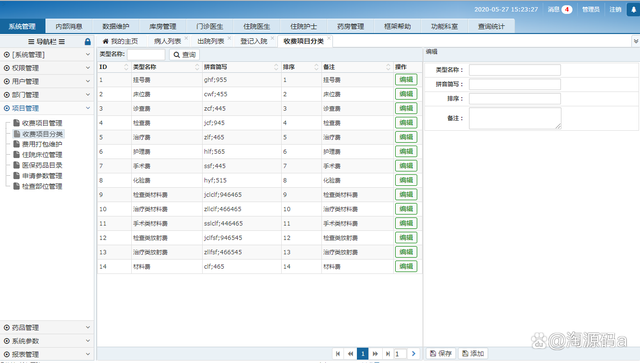
Task: Close the 登记入院 tab
Action: 272,38
